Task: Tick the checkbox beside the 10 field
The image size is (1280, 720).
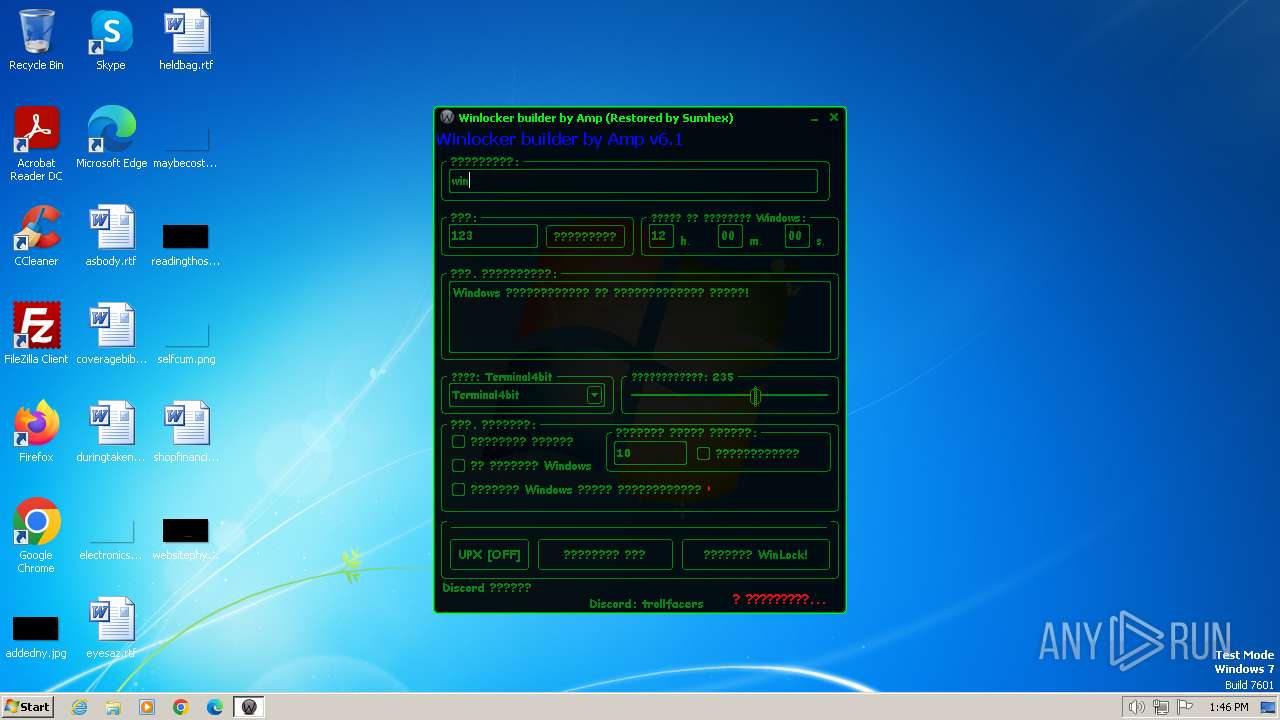Action: (x=703, y=453)
